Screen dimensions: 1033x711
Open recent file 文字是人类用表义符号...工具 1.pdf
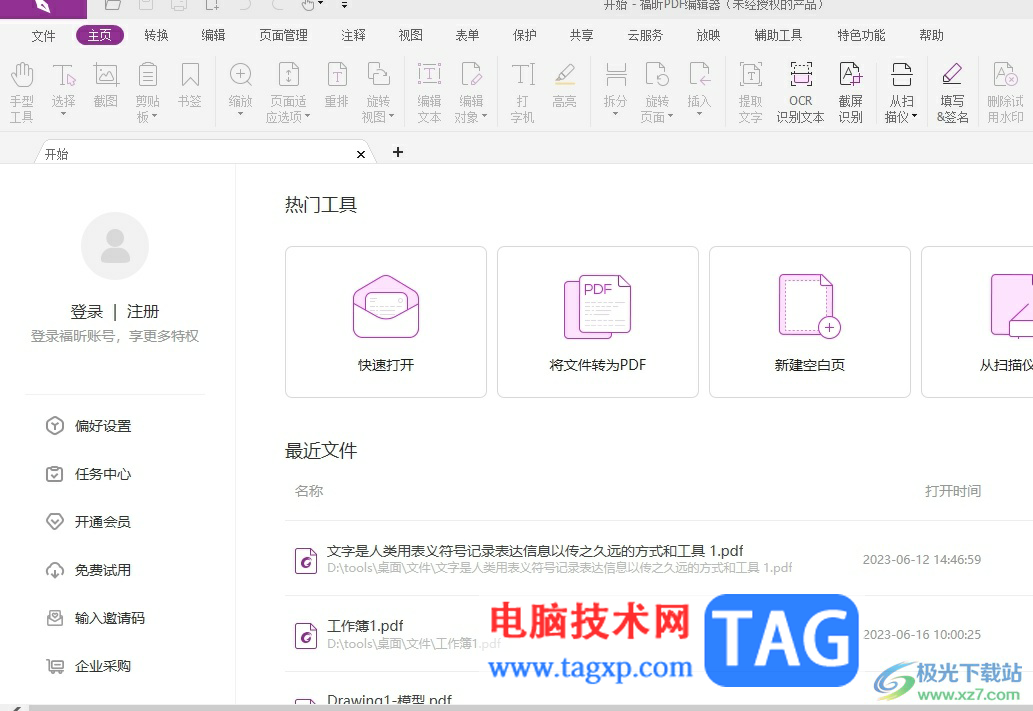click(535, 551)
